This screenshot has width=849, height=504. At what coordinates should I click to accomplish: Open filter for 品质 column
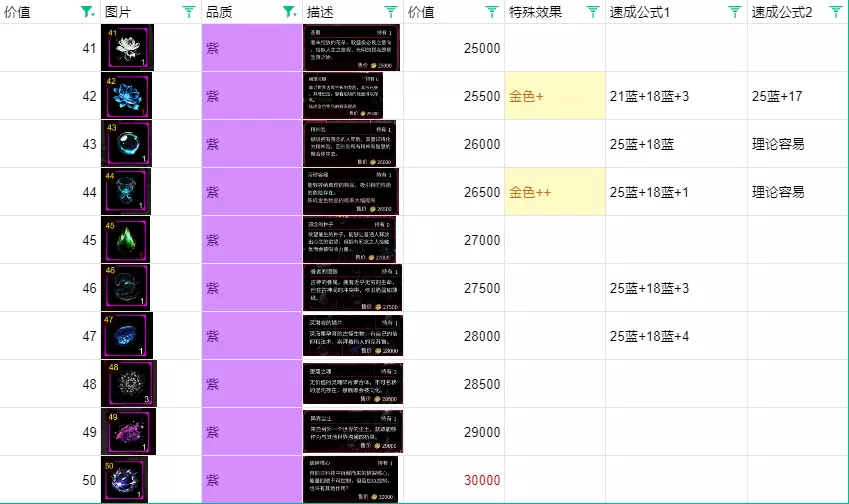(x=290, y=11)
